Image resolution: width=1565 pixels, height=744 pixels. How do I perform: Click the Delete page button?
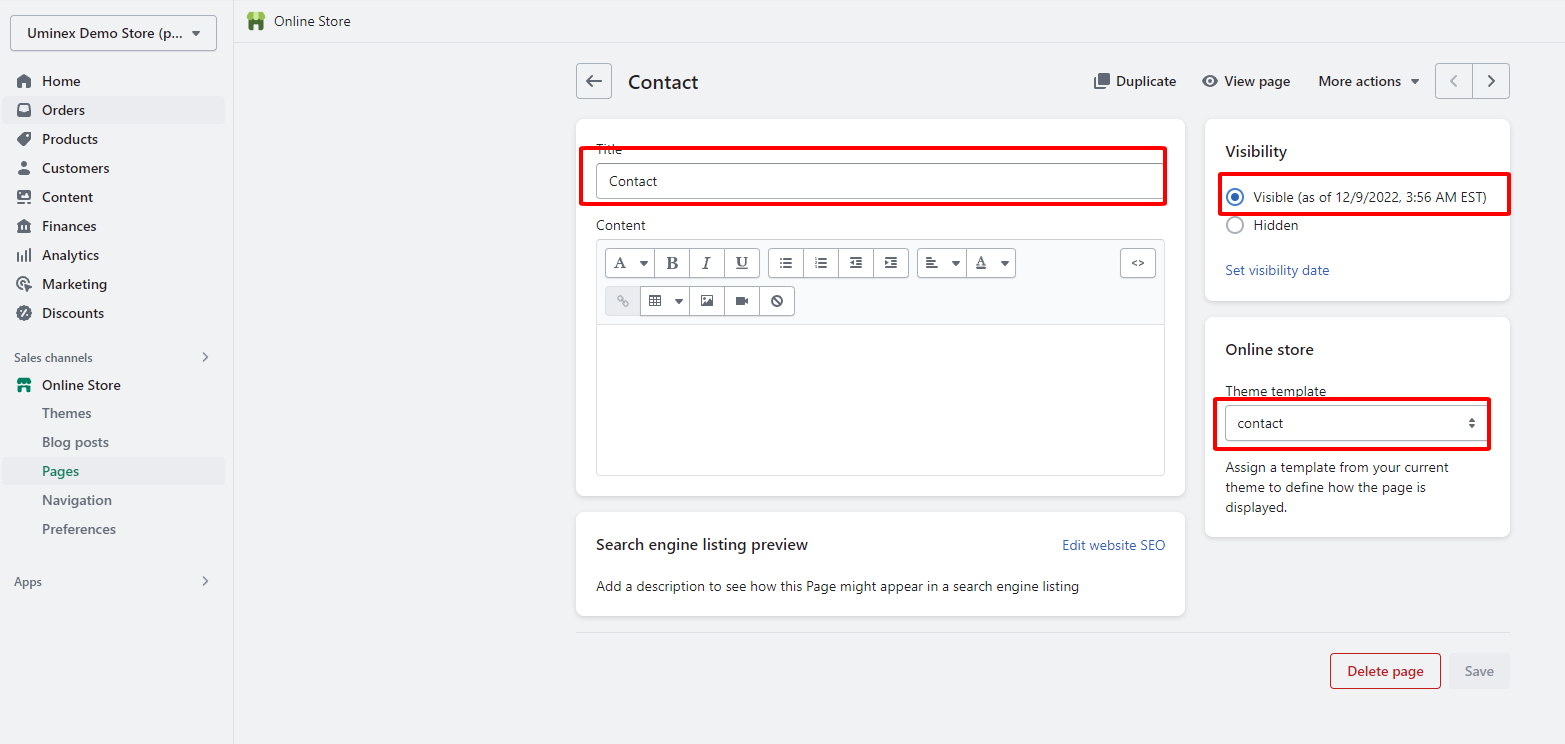point(1384,671)
